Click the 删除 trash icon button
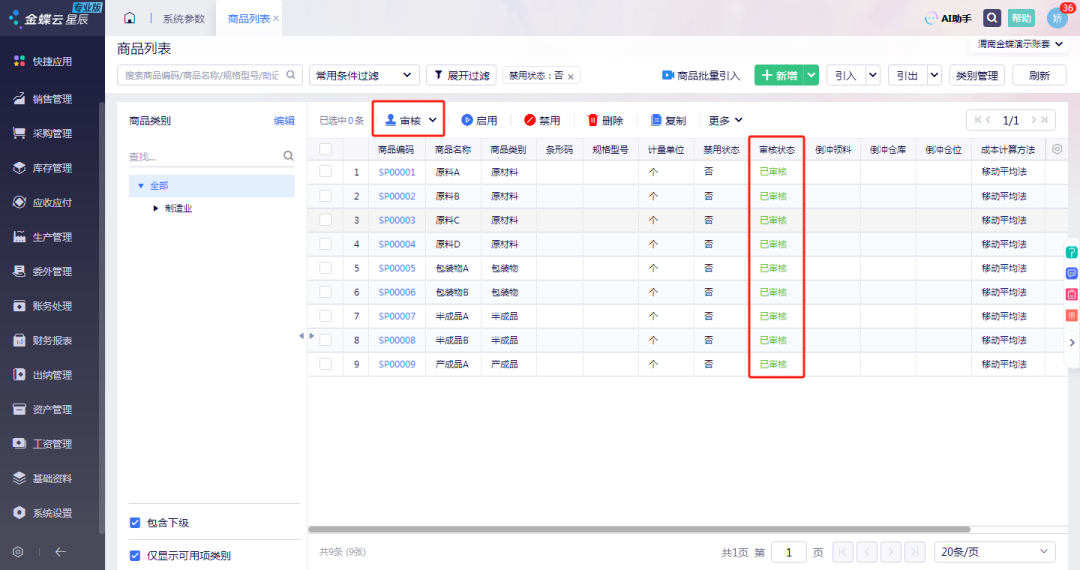 tap(592, 120)
